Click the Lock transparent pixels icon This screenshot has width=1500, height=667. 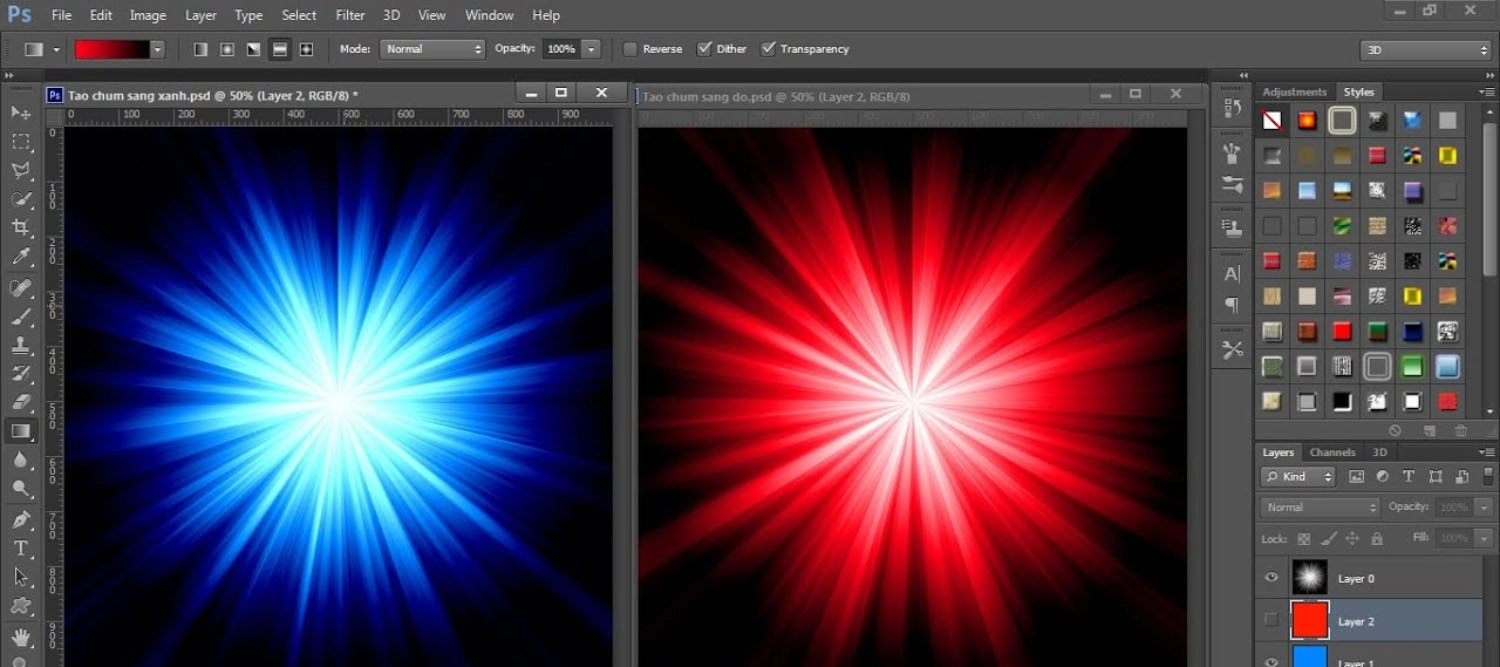pyautogui.click(x=1304, y=538)
